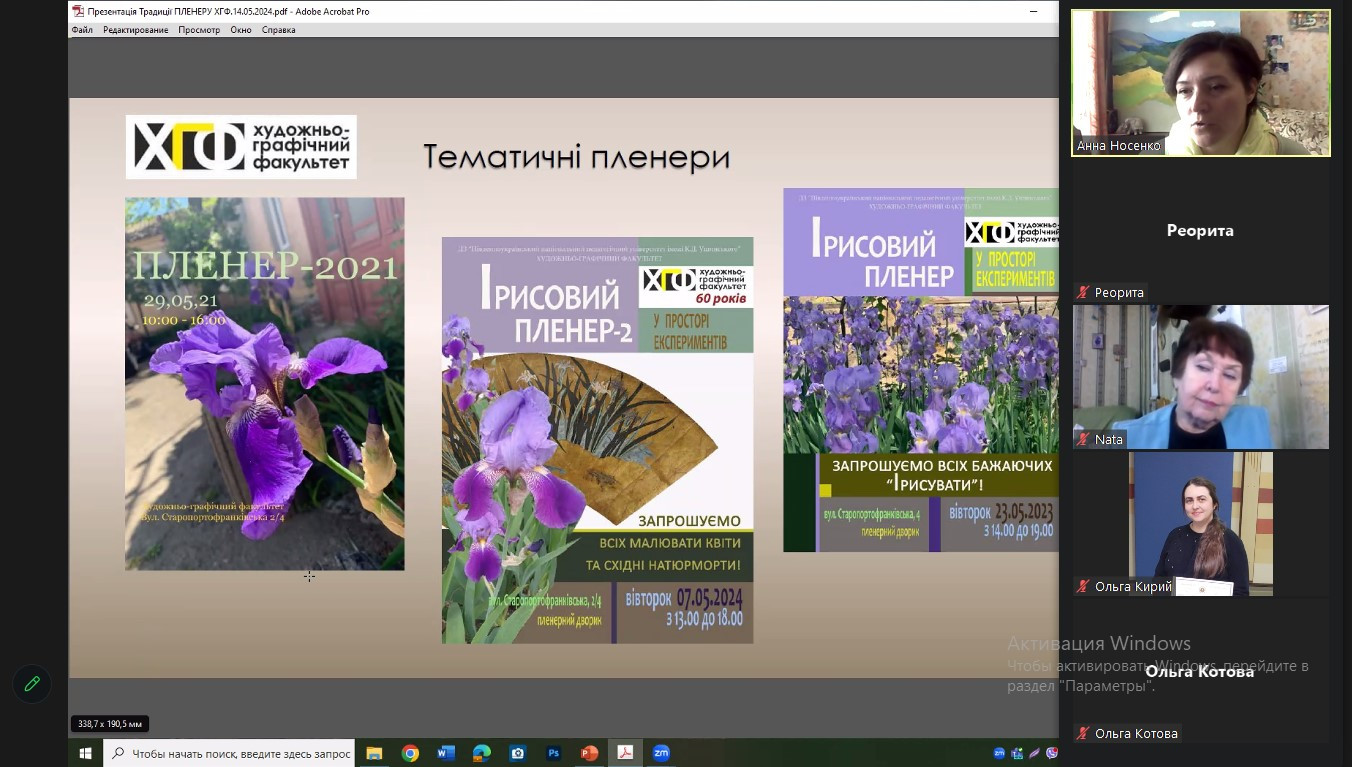Click the ХГФ faculty logo on the slide
Viewport: 1352px width, 767px height.
[x=241, y=147]
